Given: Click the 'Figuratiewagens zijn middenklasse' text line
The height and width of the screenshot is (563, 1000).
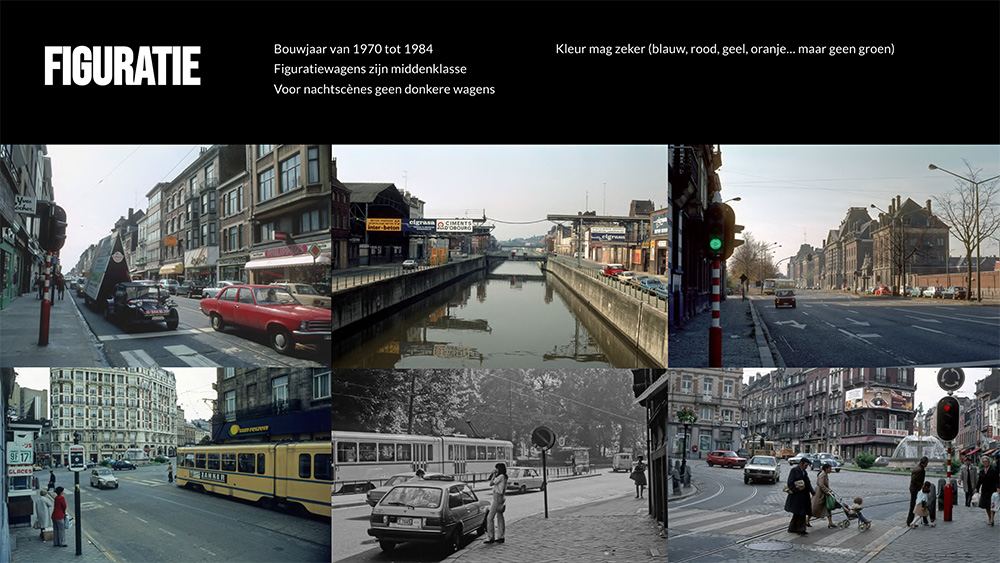Looking at the screenshot, I should (370, 69).
